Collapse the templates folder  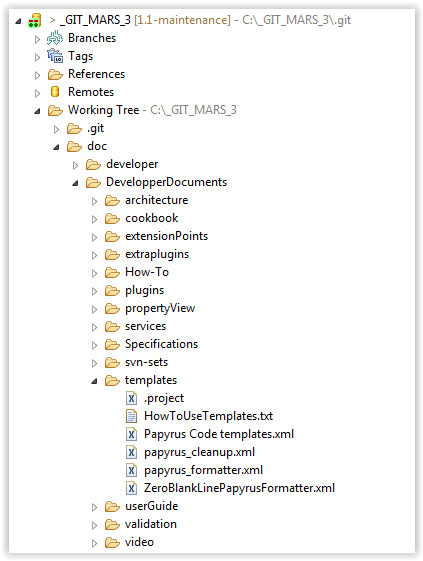[94, 381]
